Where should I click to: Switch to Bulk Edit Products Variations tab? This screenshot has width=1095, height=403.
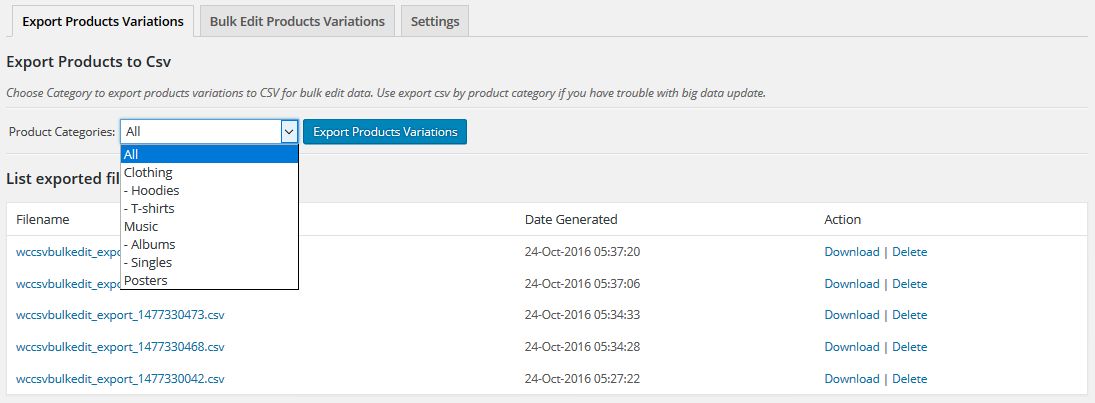point(297,21)
